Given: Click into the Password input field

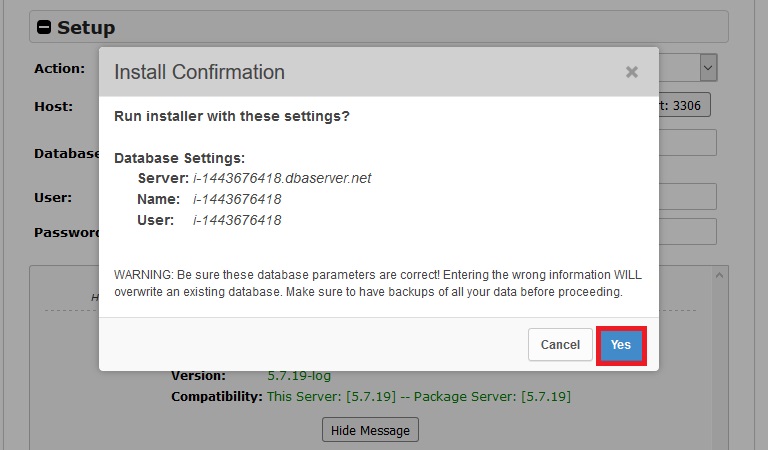Looking at the screenshot, I should click(687, 232).
